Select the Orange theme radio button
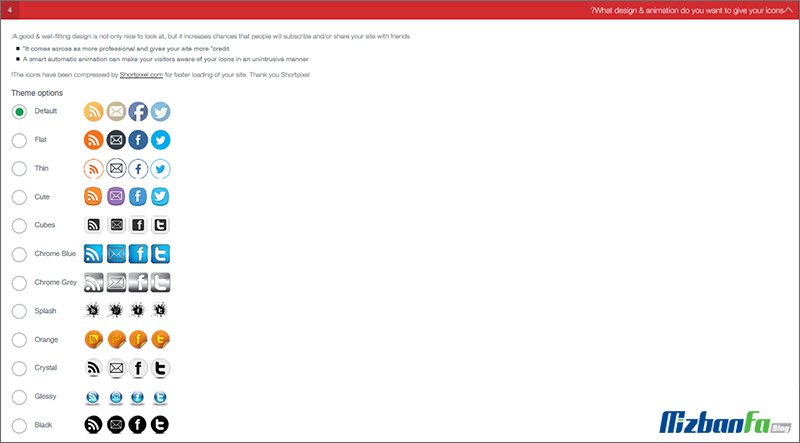800x443 pixels. click(19, 340)
